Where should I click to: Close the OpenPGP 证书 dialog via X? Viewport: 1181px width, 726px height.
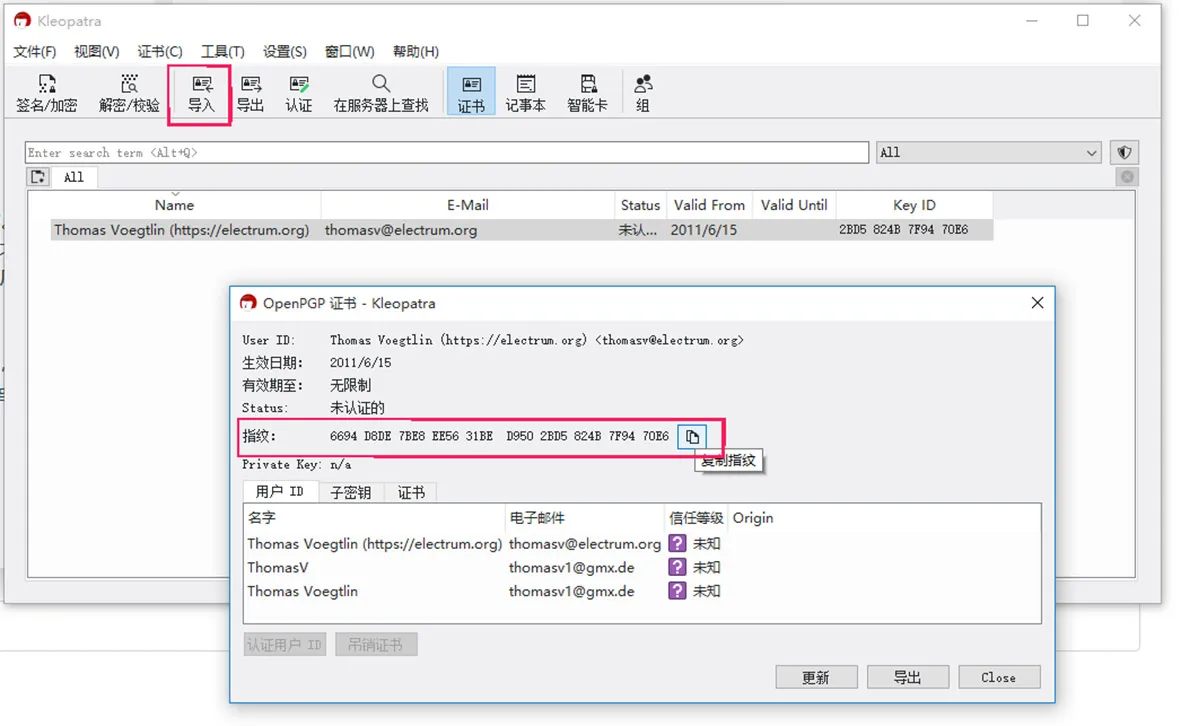tap(1037, 303)
